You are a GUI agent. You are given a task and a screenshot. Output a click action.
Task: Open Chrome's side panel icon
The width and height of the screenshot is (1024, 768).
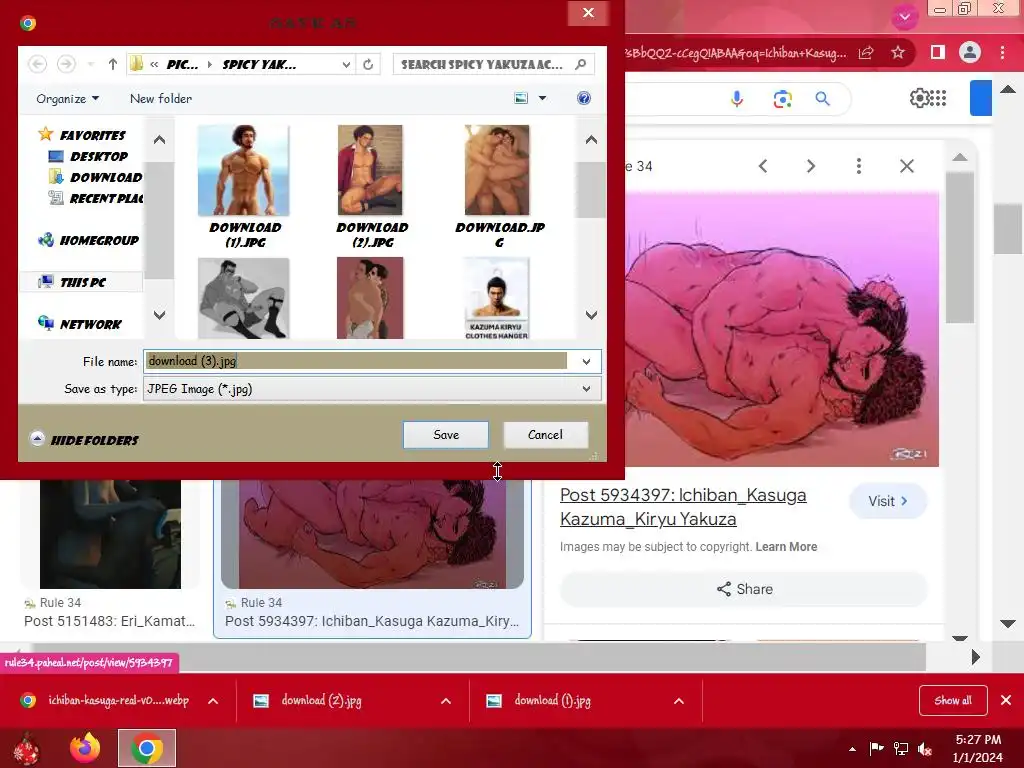[938, 52]
